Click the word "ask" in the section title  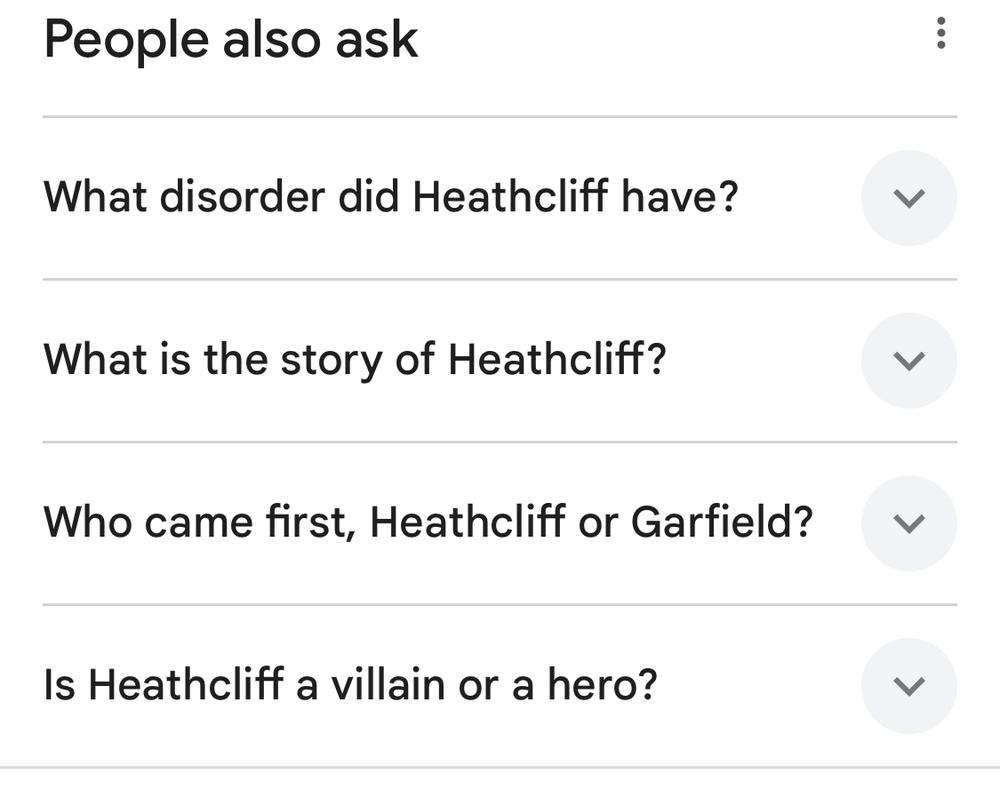coord(375,40)
